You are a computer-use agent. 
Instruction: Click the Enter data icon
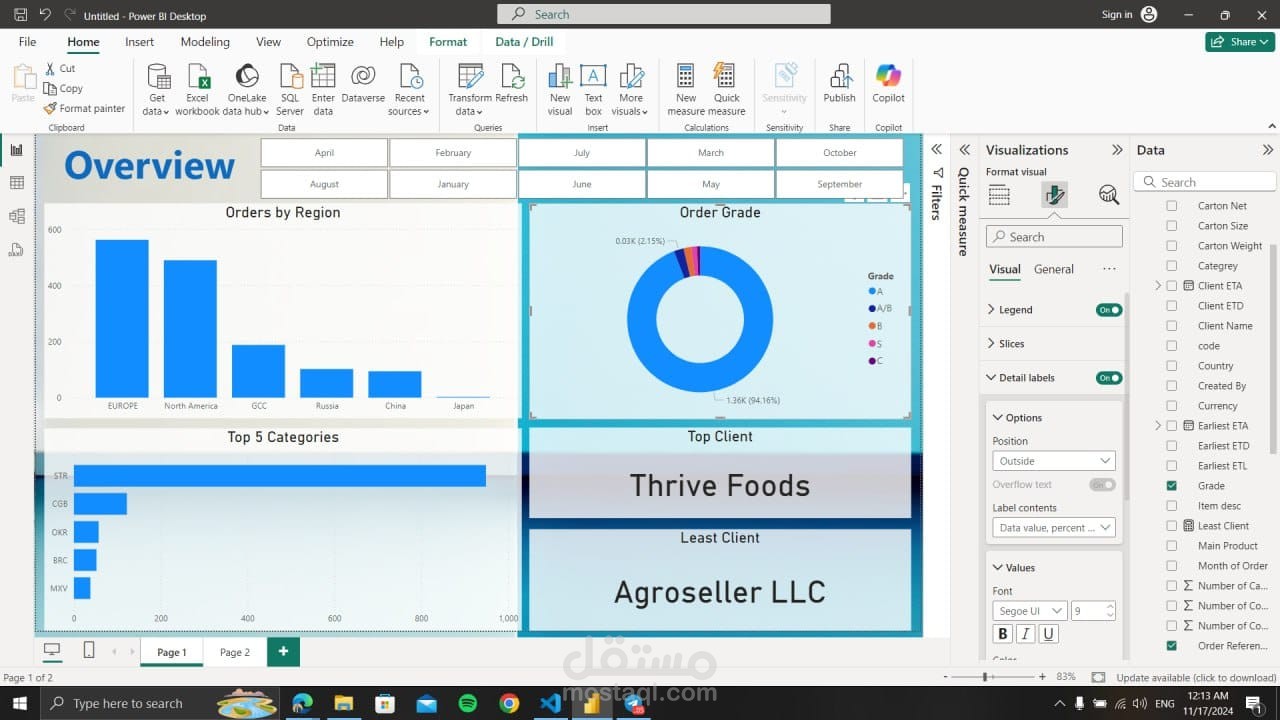[x=323, y=89]
